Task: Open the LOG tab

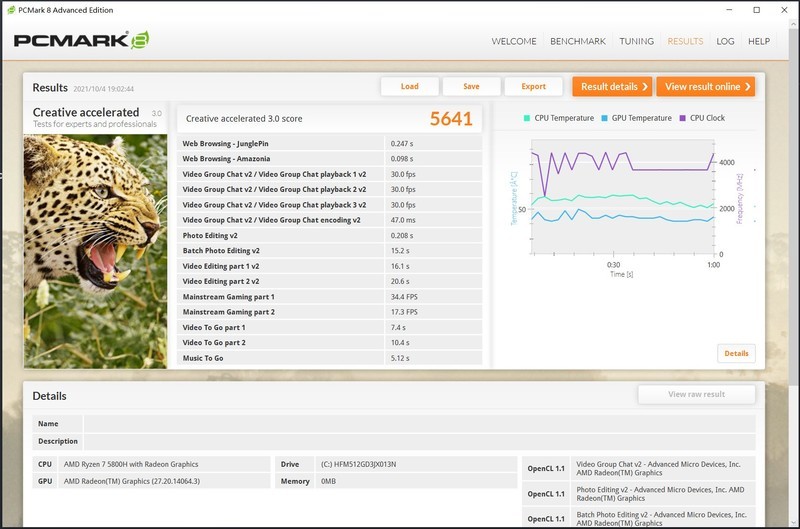Action: click(725, 41)
